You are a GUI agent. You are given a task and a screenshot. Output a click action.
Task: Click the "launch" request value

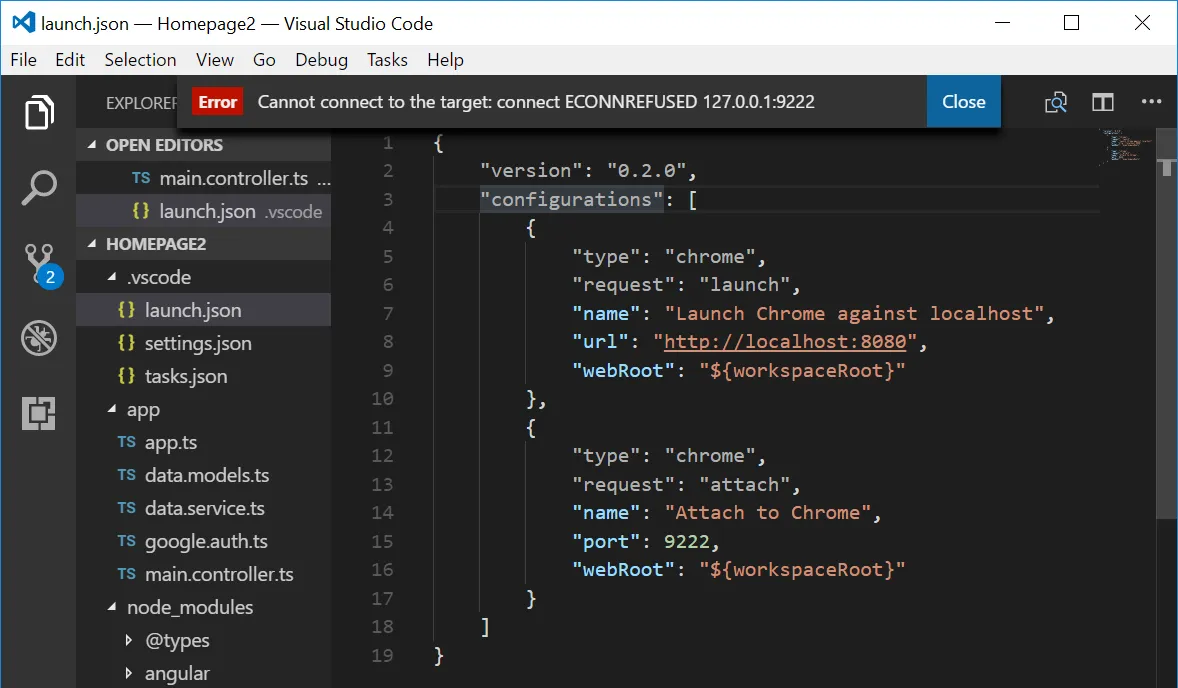pos(745,285)
